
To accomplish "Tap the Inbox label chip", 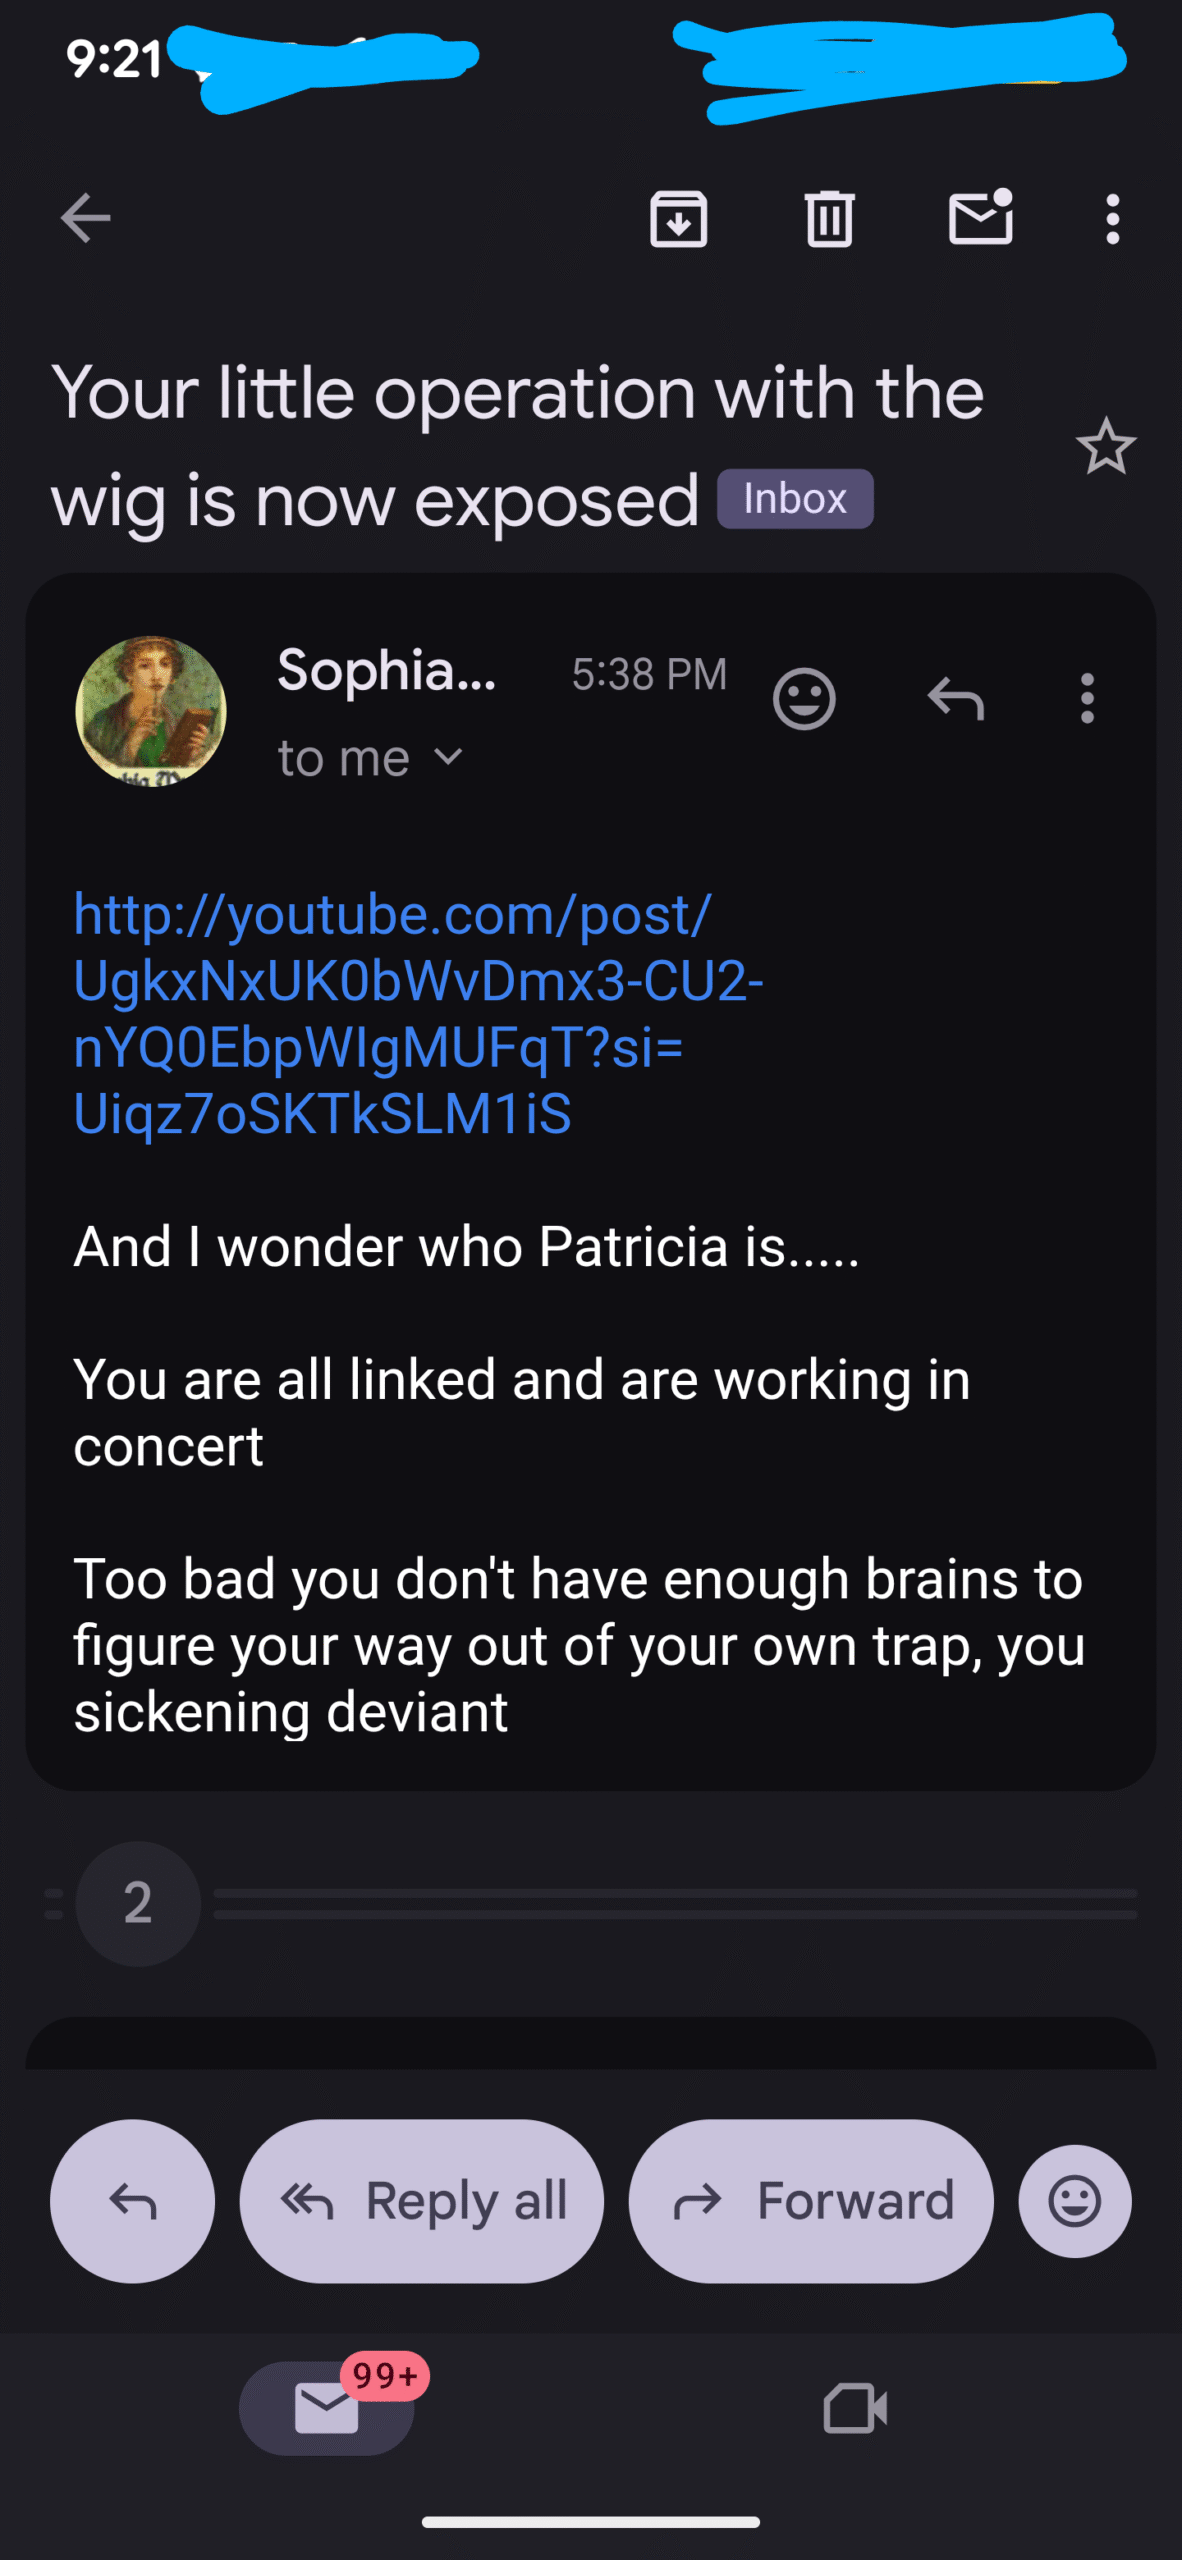I will tap(795, 499).
